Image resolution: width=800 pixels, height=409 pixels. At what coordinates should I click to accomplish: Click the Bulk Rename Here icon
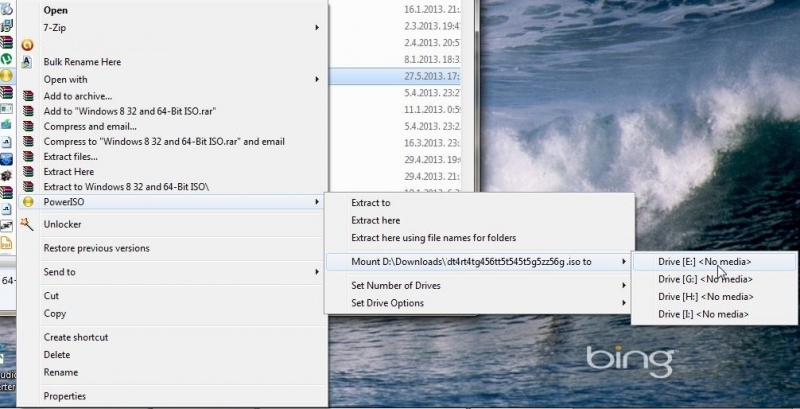coord(28,62)
